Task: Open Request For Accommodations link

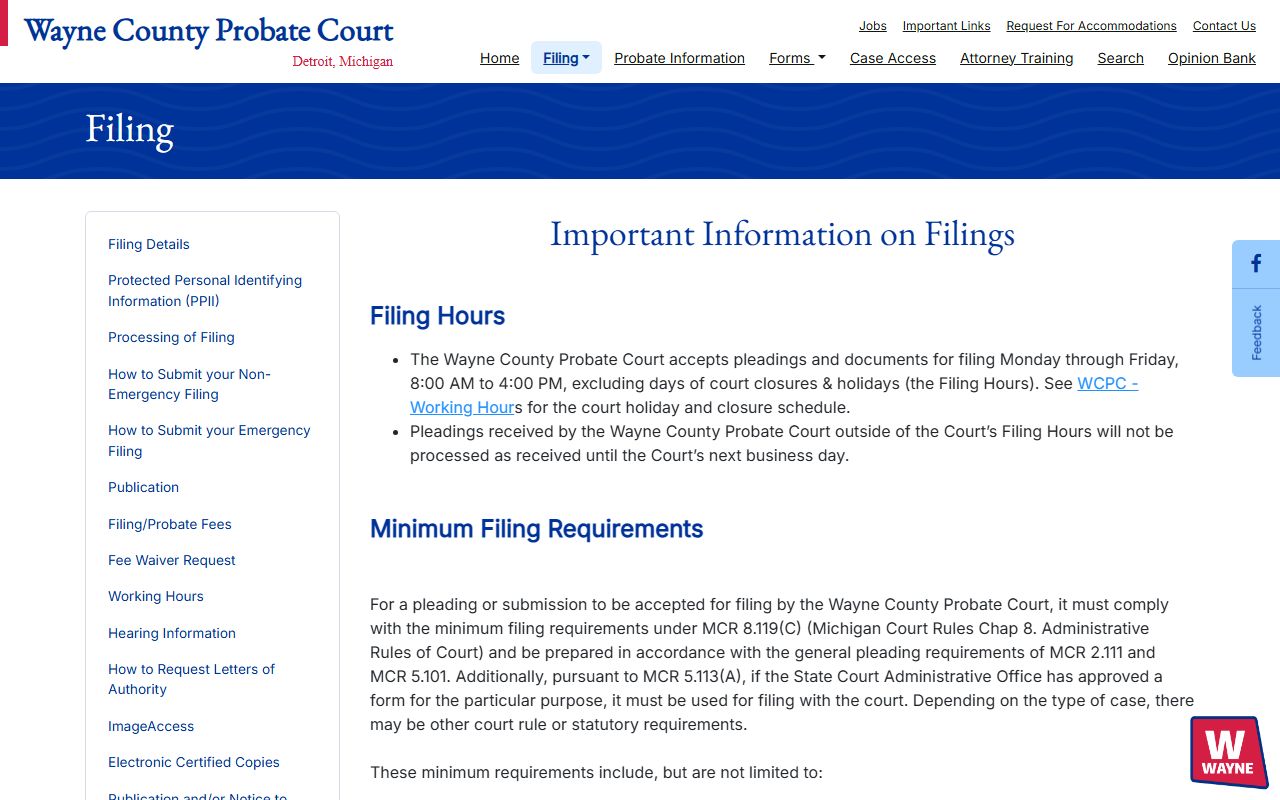Action: 1091,26
